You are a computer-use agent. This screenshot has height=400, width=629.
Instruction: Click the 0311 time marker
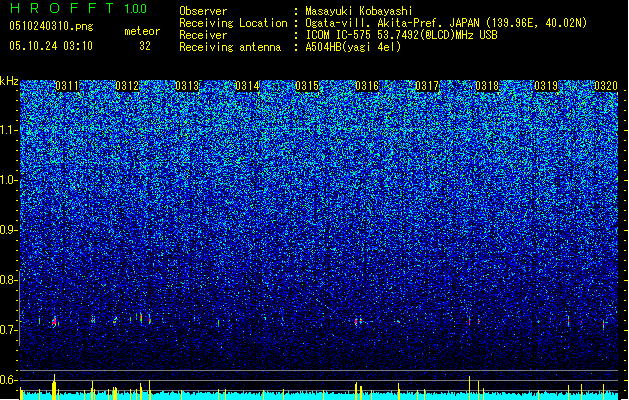(67, 86)
